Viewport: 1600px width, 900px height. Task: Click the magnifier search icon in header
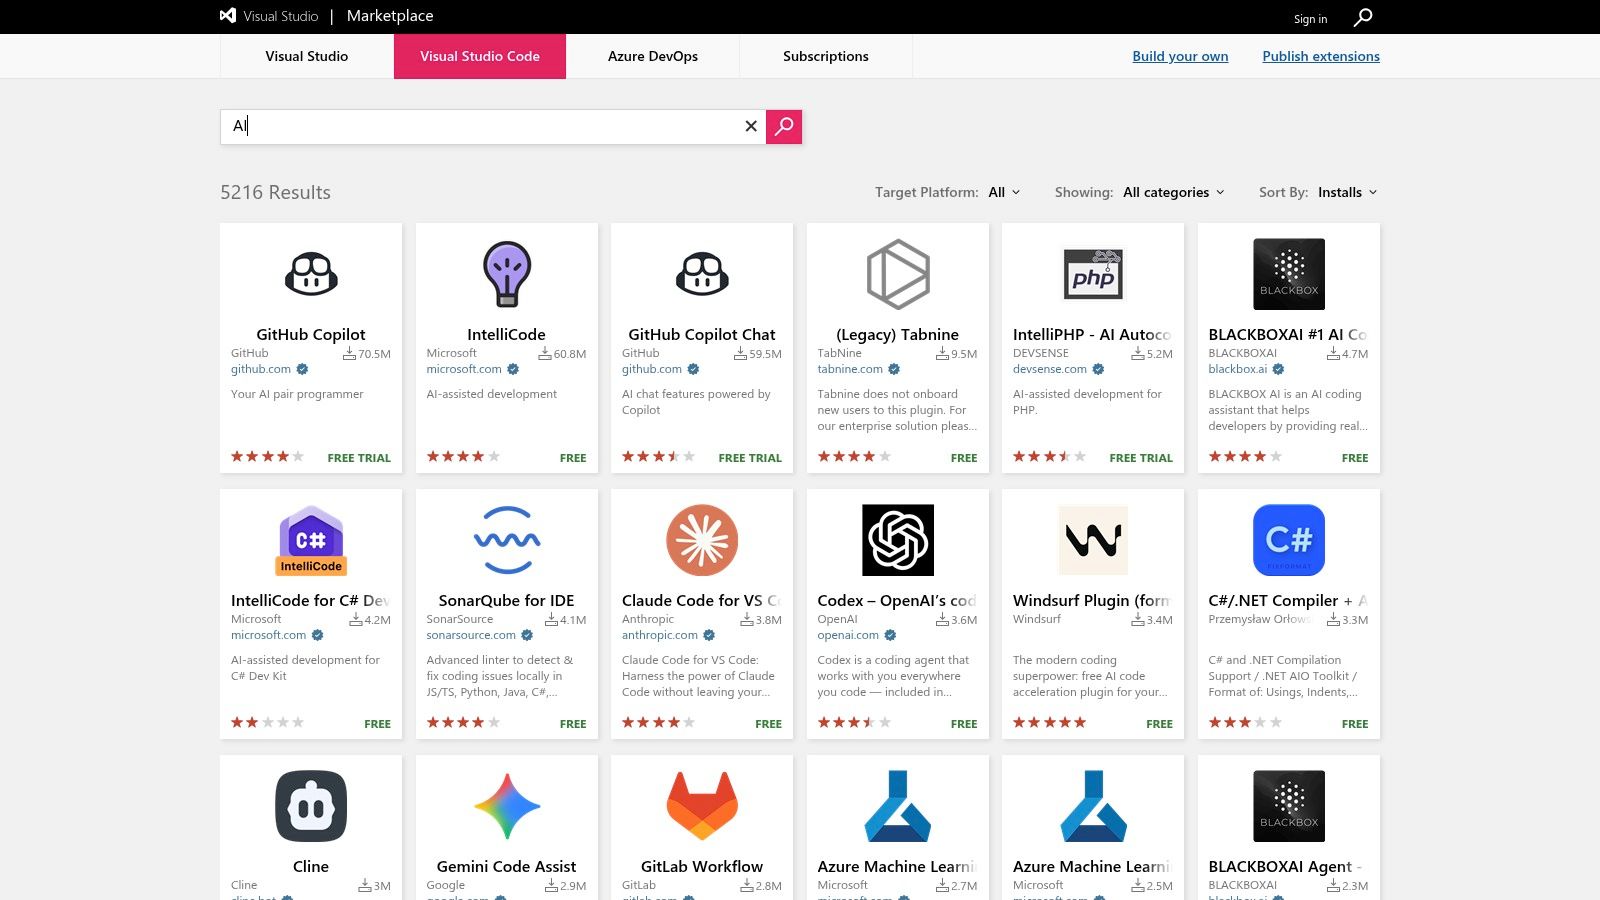click(x=1362, y=17)
